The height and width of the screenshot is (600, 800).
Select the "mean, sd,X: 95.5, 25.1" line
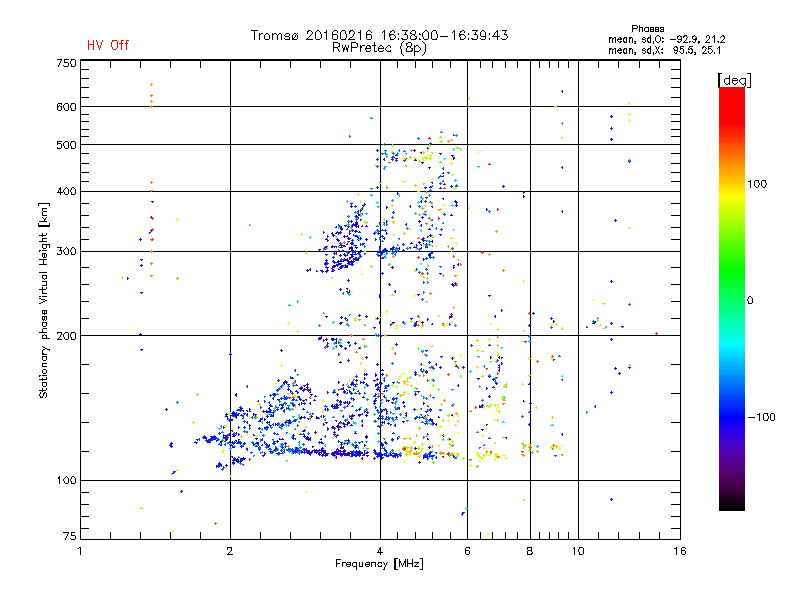(664, 50)
